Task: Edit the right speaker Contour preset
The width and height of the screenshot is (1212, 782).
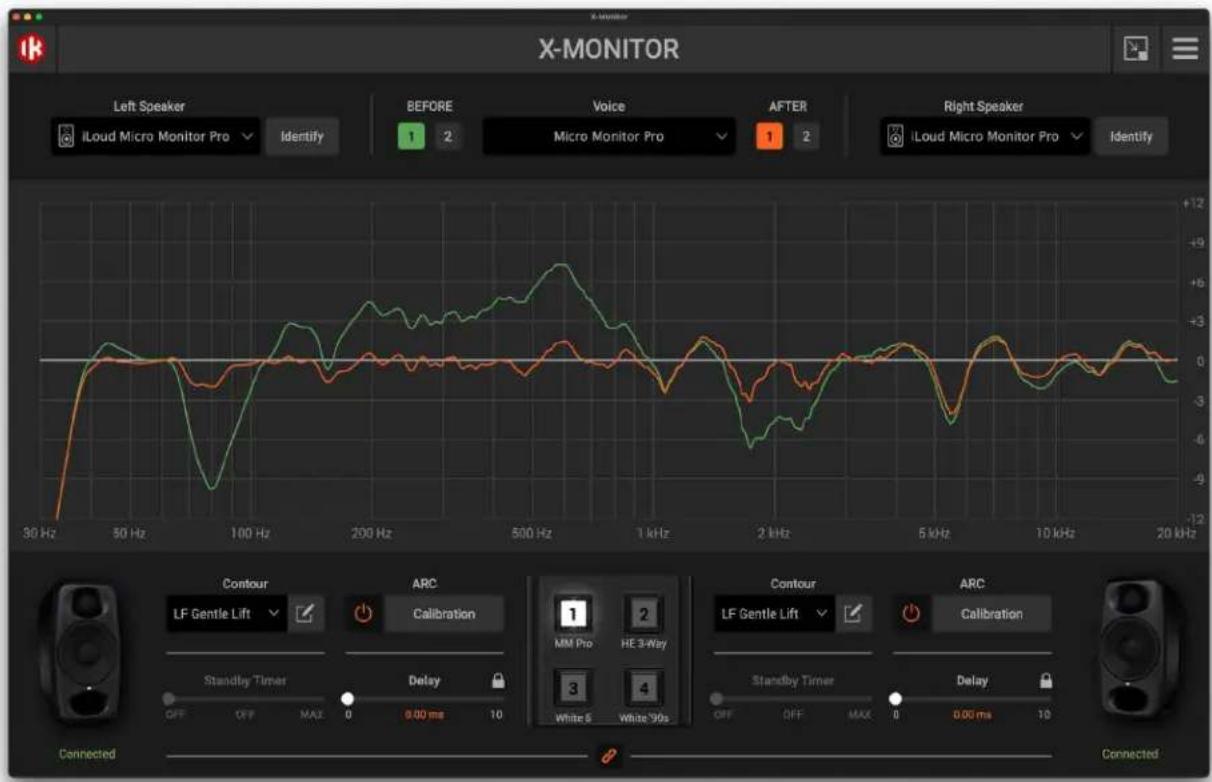Action: (853, 614)
